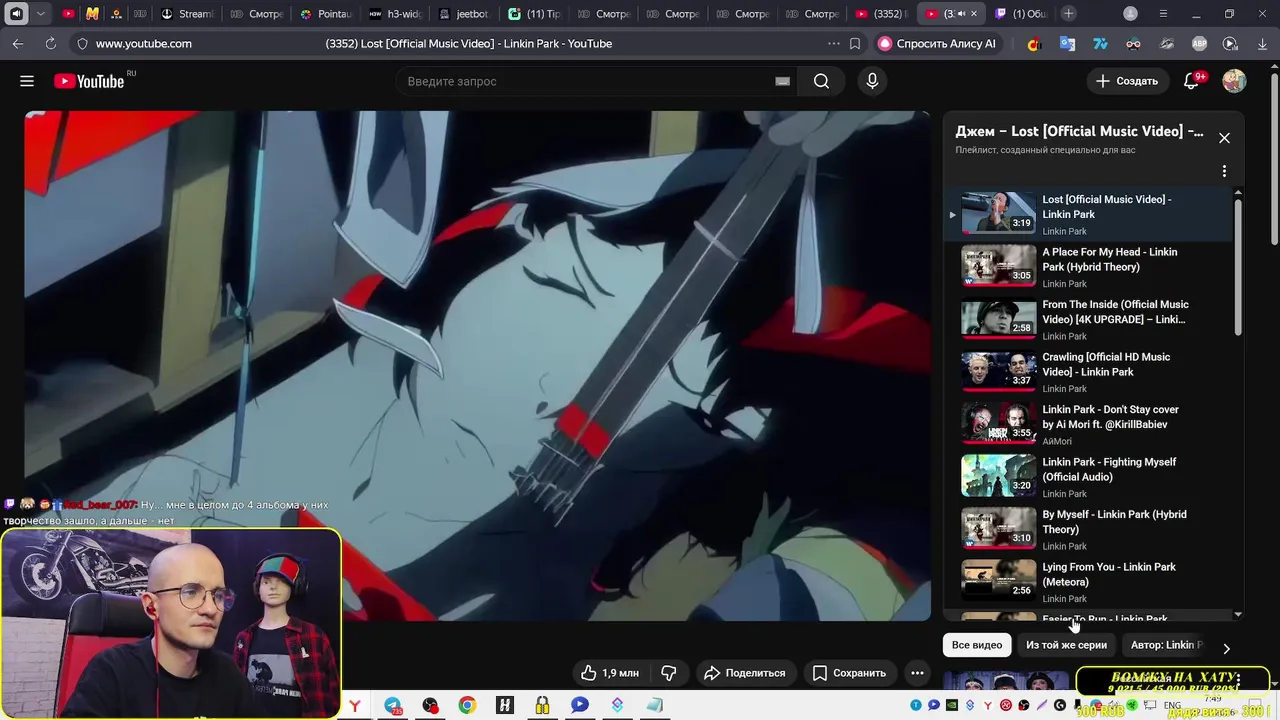Open the ABP adblock extension icon
Viewport: 1280px width, 720px height.
click(x=1199, y=43)
